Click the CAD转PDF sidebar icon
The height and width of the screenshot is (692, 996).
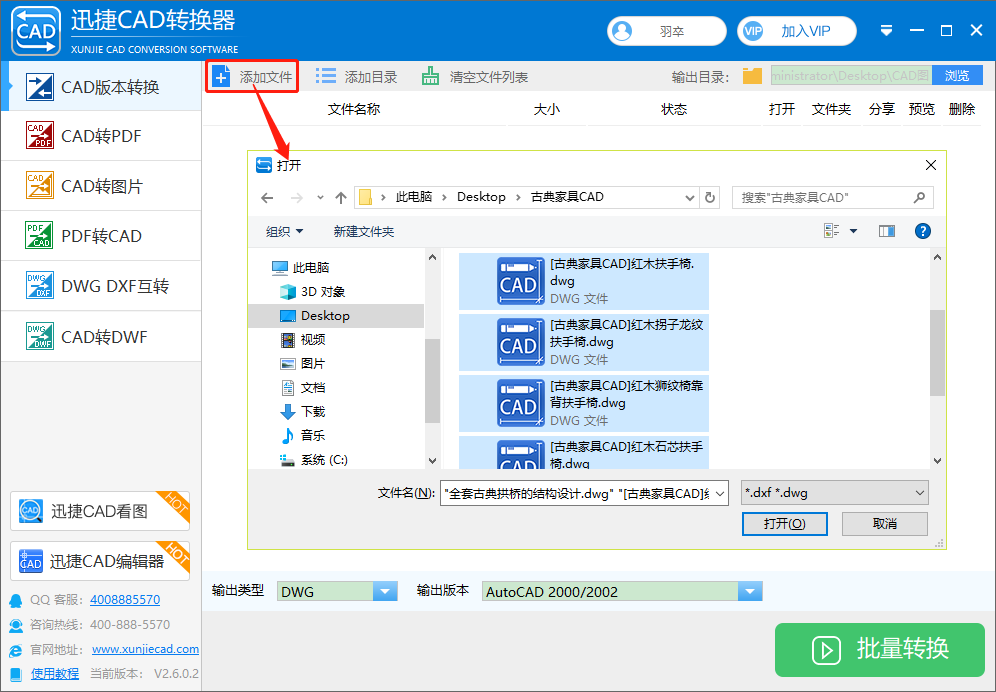click(39, 135)
